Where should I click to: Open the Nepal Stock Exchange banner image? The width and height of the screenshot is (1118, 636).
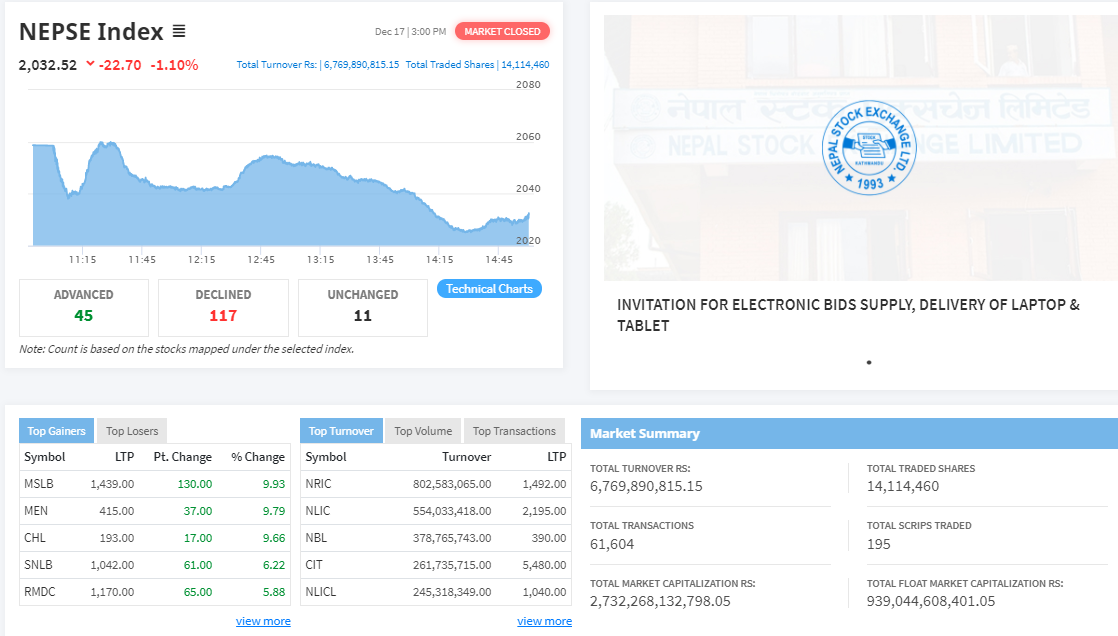pyautogui.click(x=861, y=148)
